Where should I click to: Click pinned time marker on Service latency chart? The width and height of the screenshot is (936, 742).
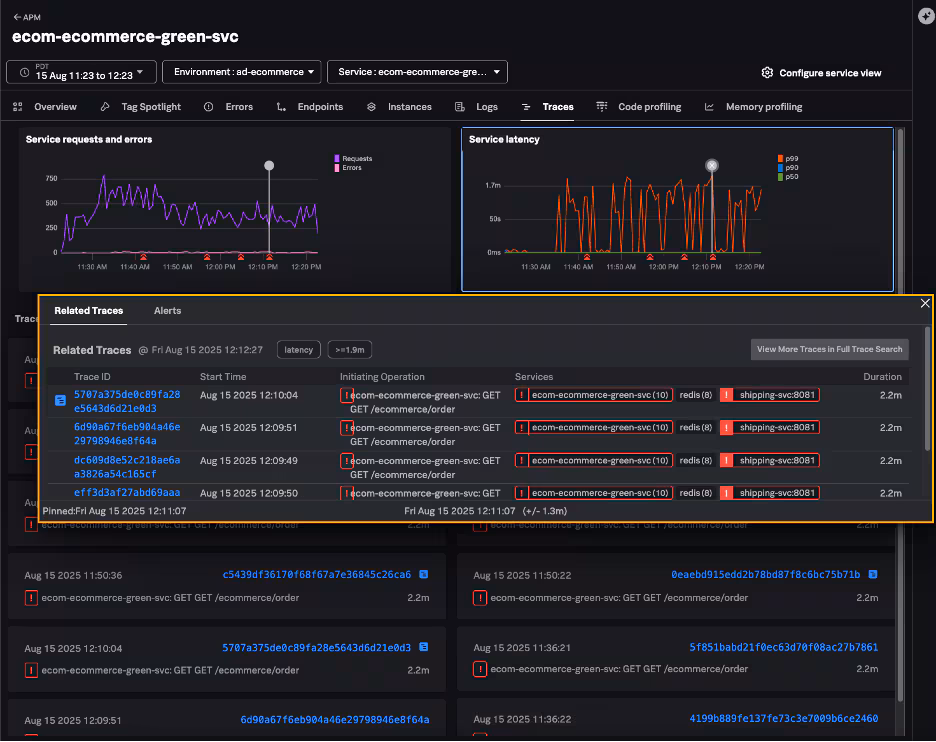tap(711, 165)
